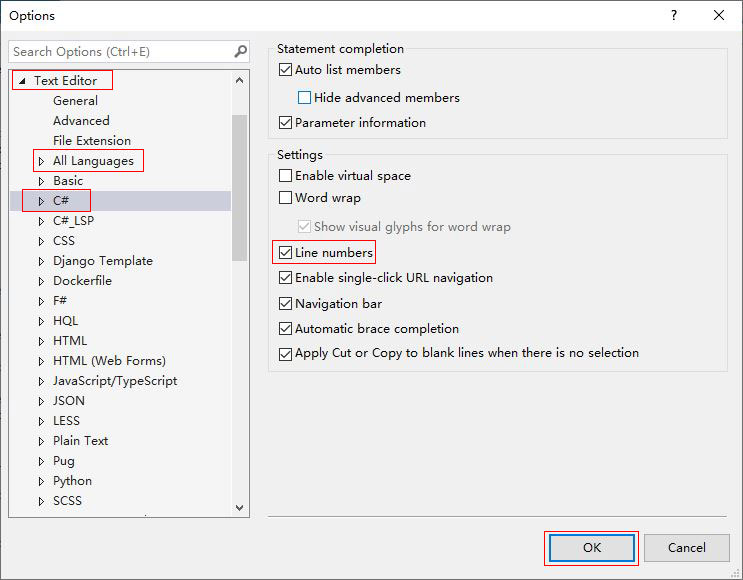
Task: Click the Search Options input field
Action: tap(120, 51)
